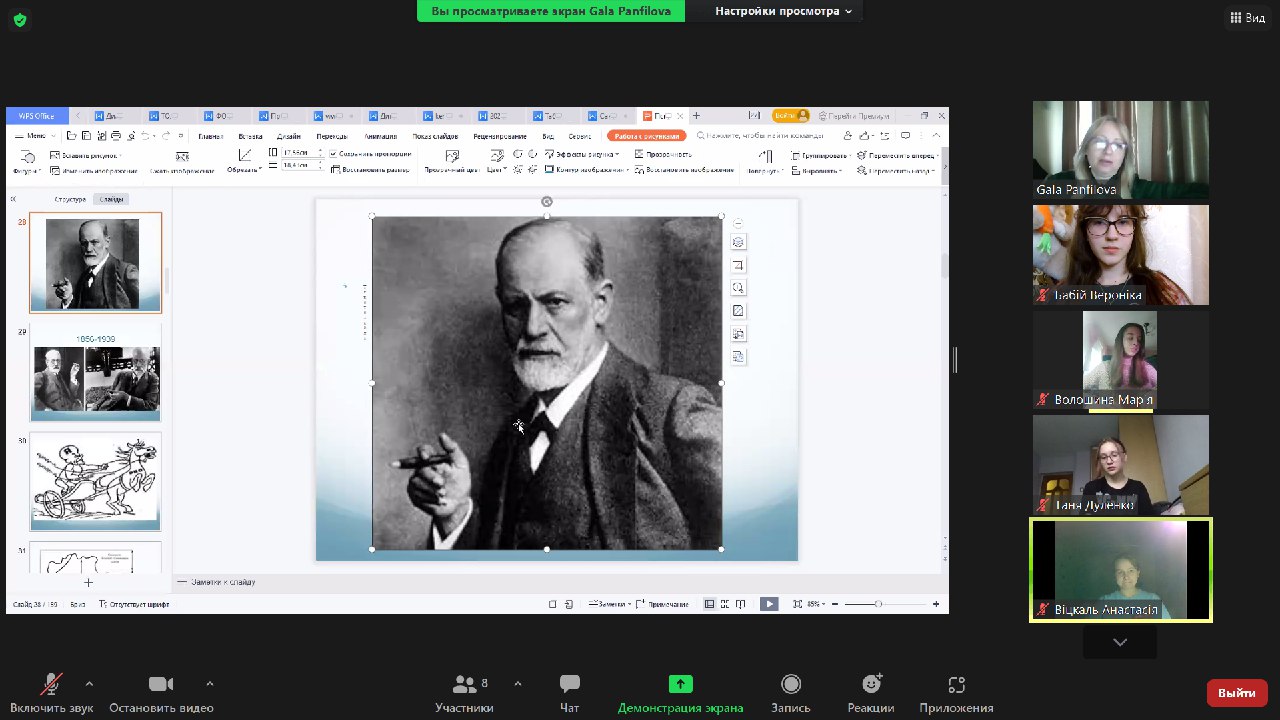
Task: Start slideshow with play button in status bar
Action: tap(769, 604)
